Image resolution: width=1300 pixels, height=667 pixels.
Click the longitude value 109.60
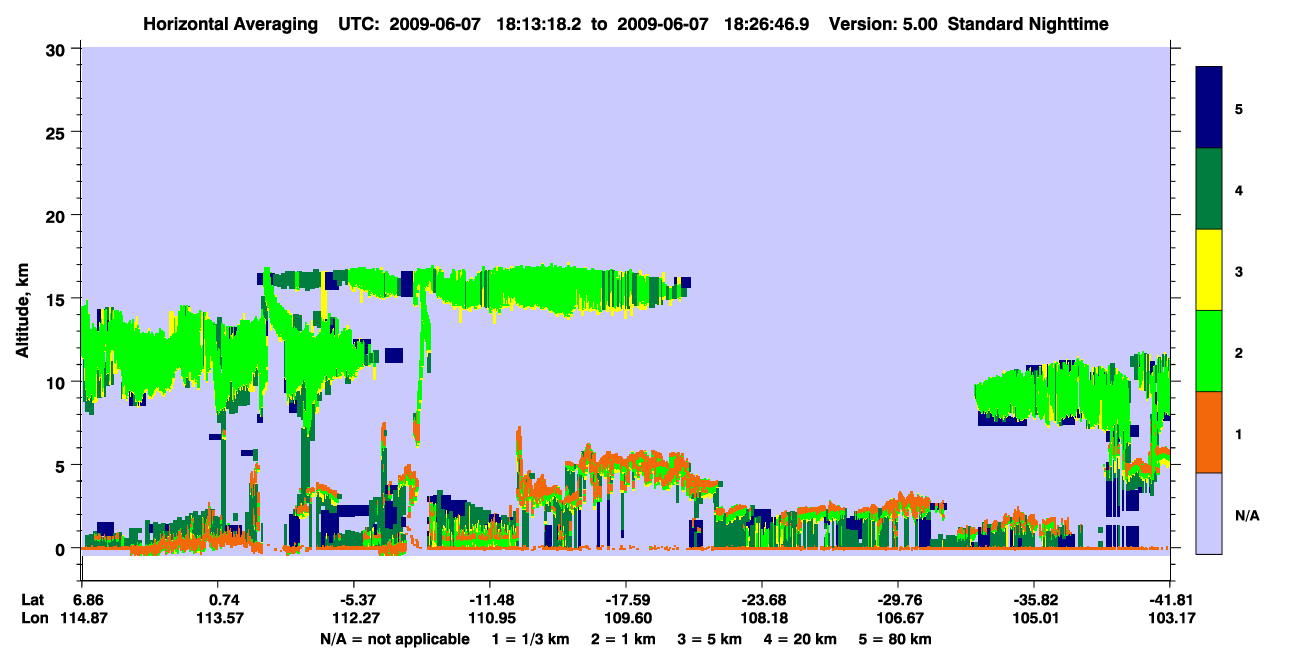point(630,618)
